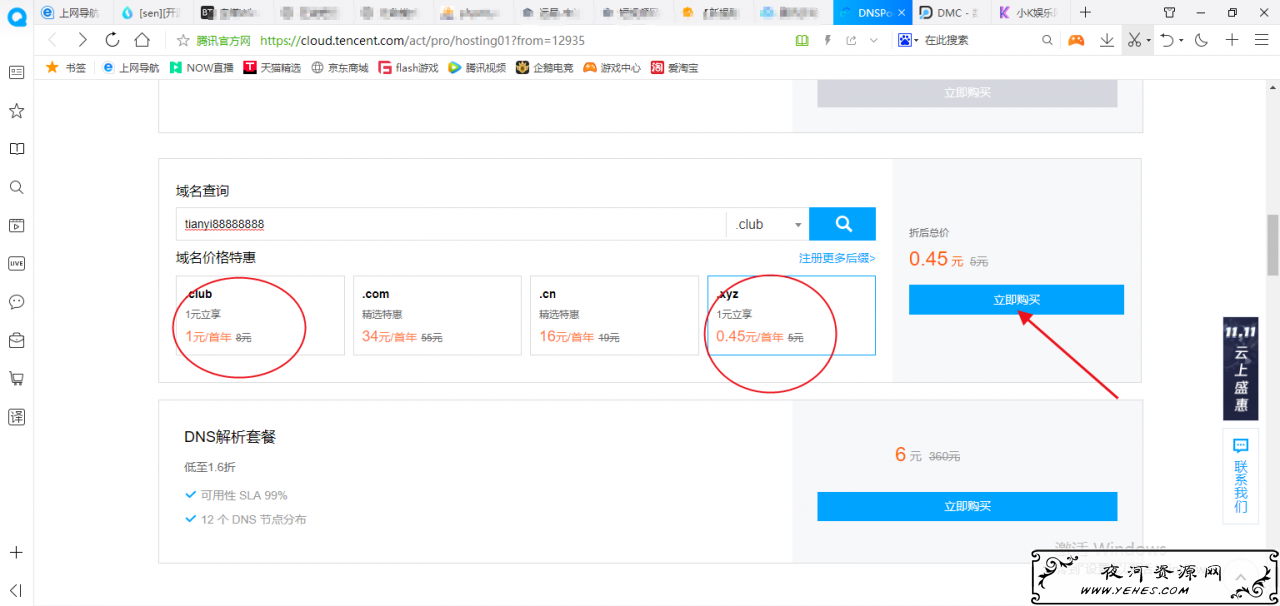Click the lightning speed-mode icon

pos(827,40)
